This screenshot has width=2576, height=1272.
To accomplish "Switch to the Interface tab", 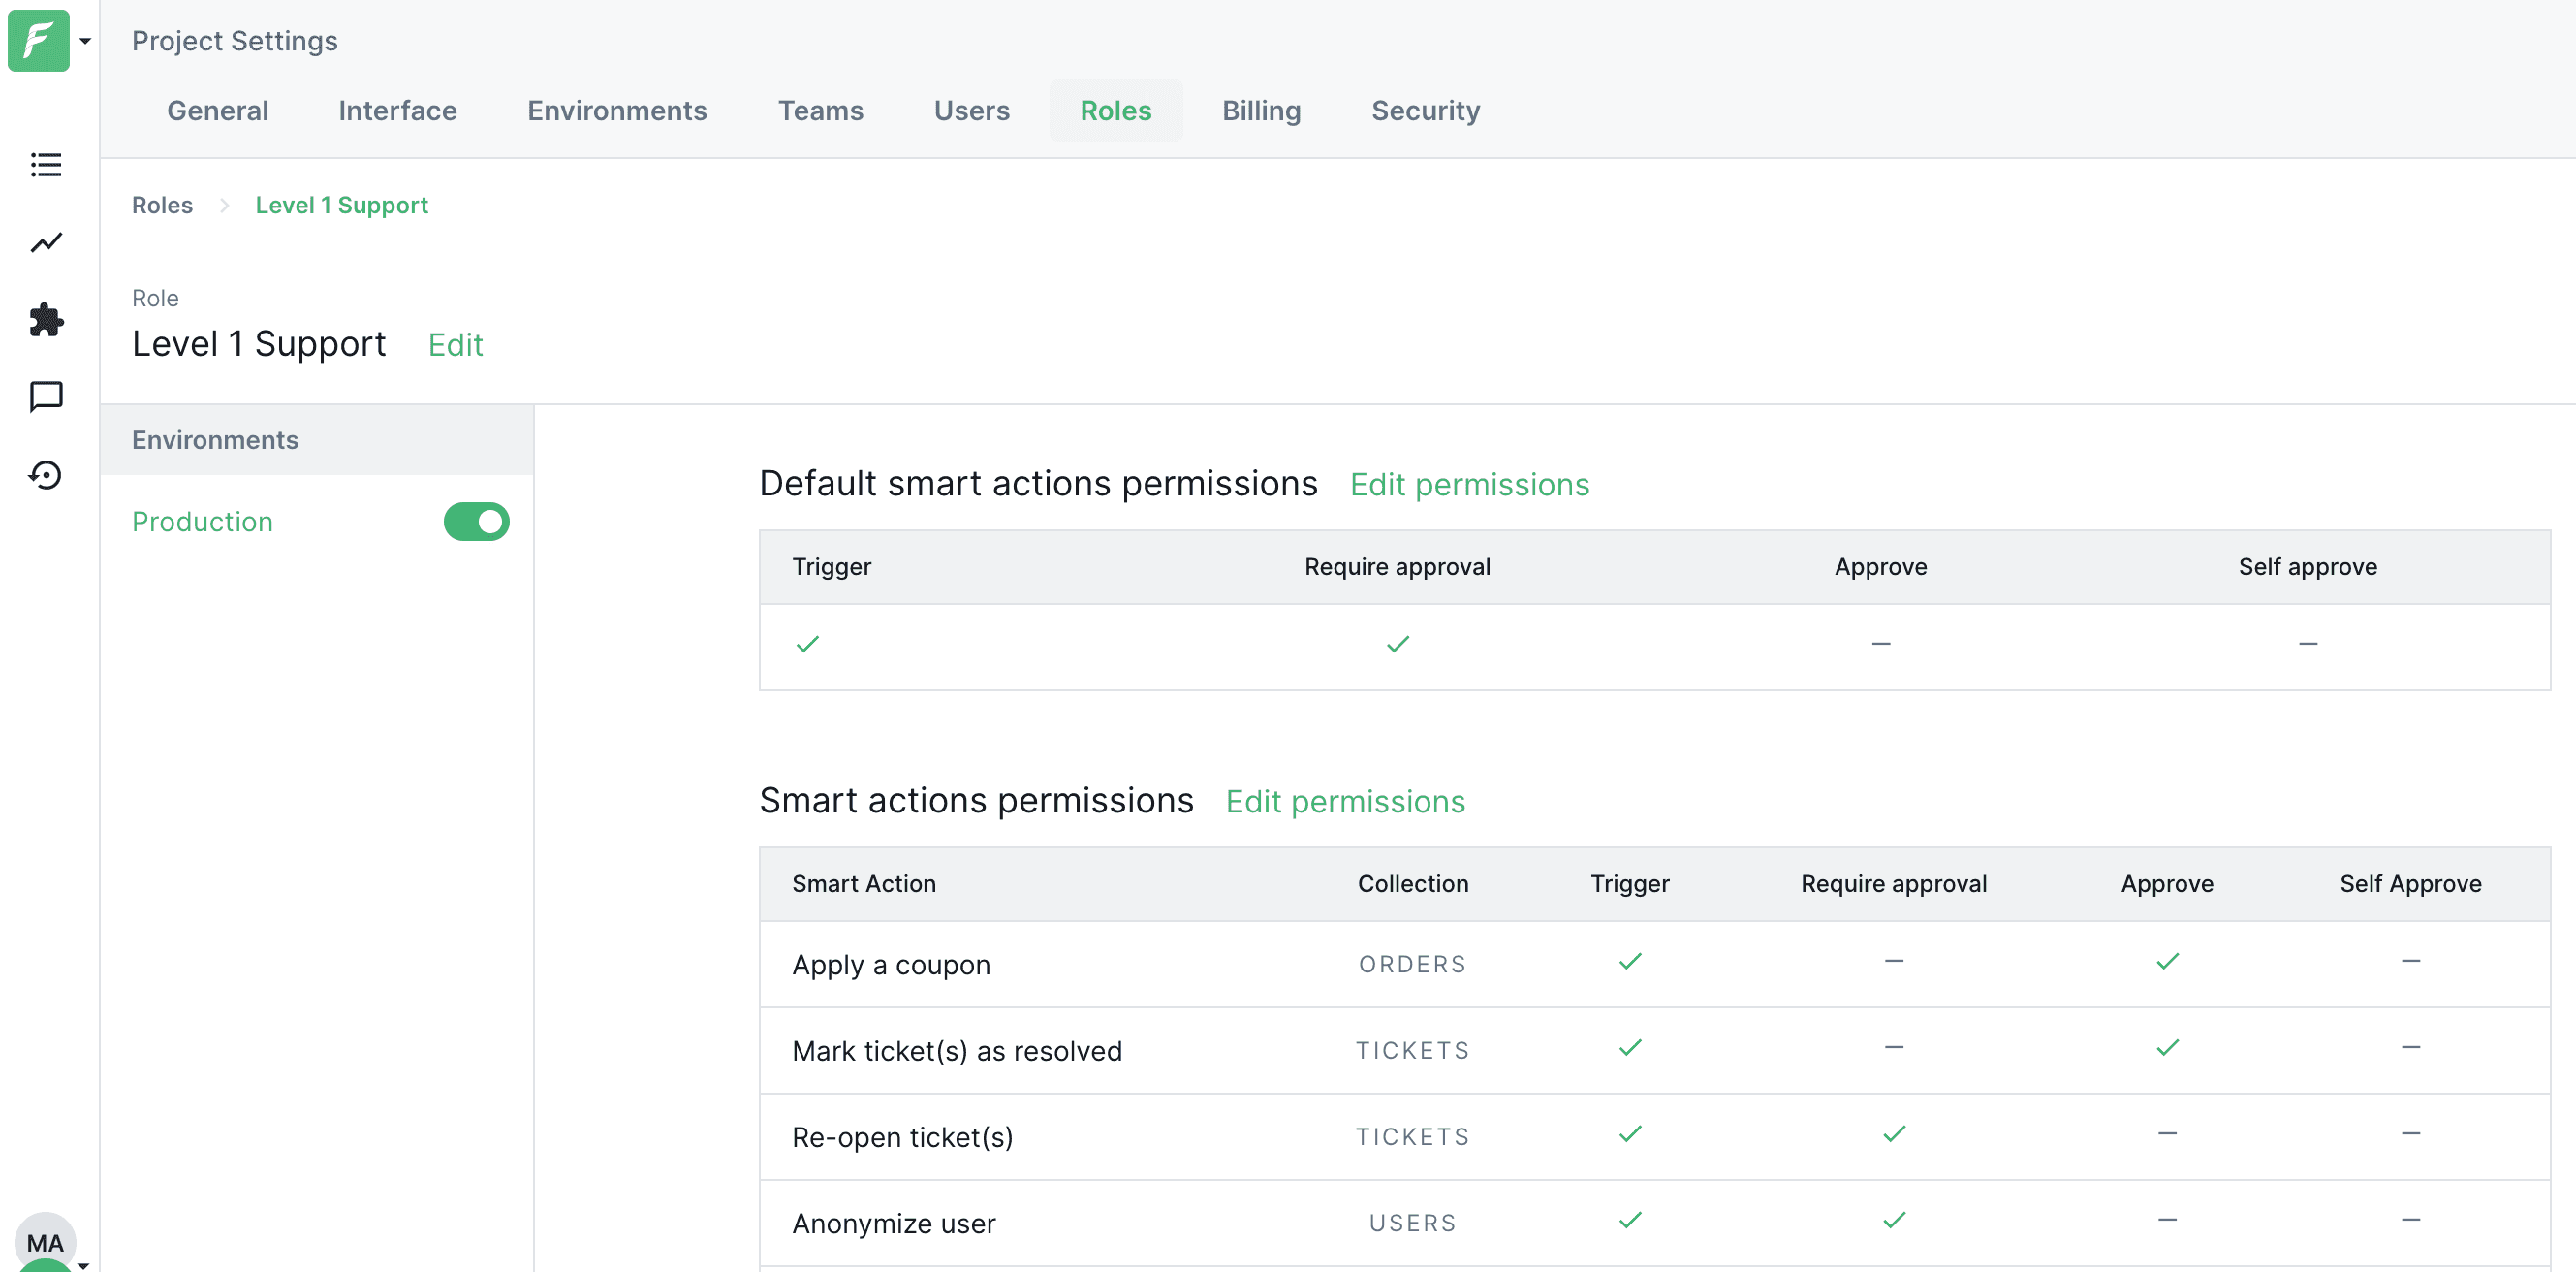I will coord(398,110).
